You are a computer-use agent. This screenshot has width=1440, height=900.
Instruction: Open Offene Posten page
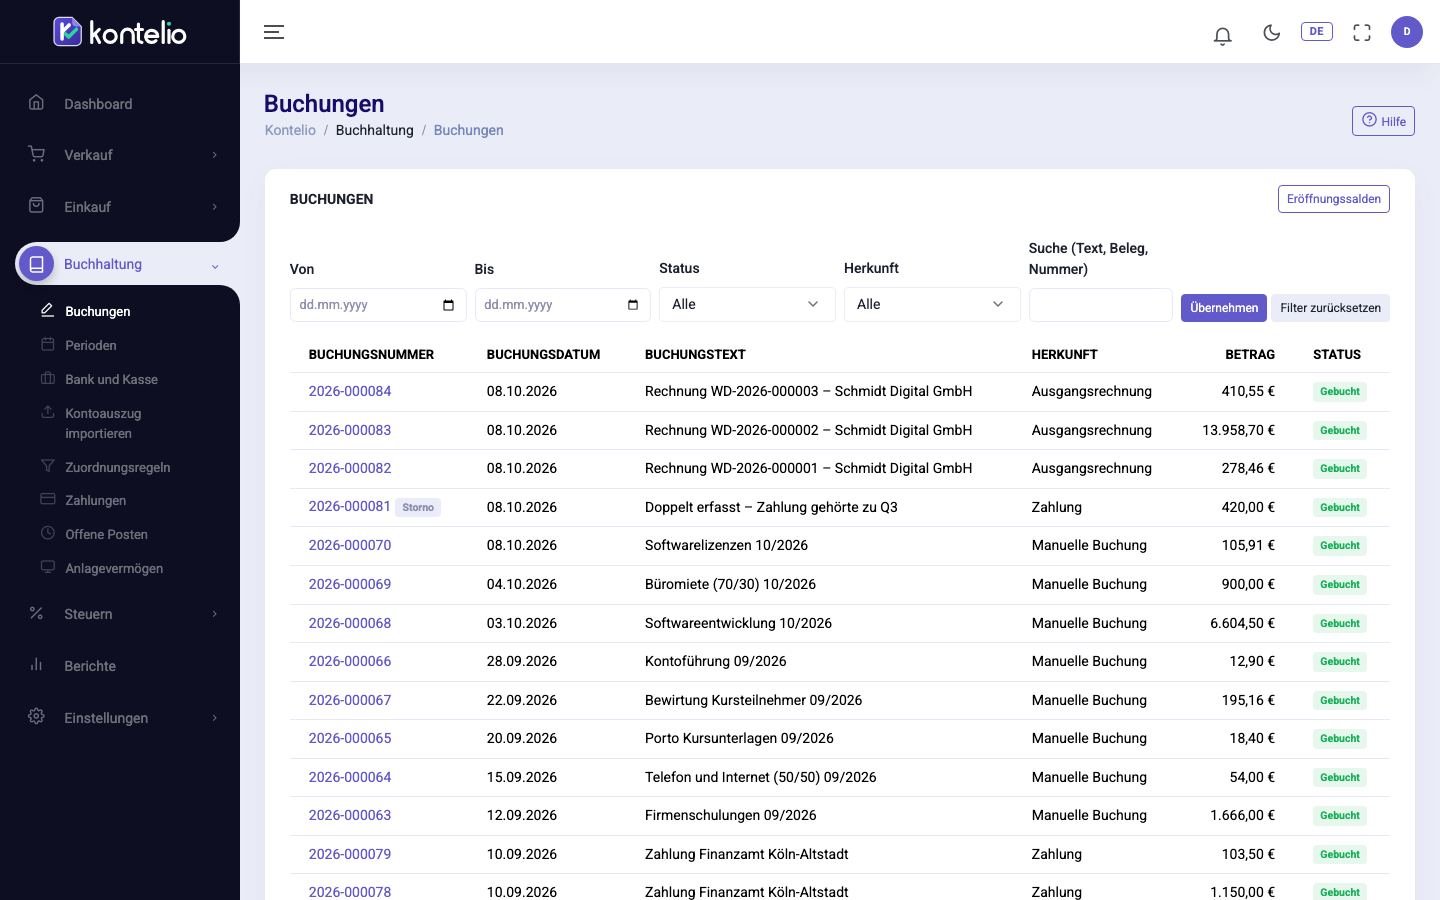pyautogui.click(x=106, y=534)
